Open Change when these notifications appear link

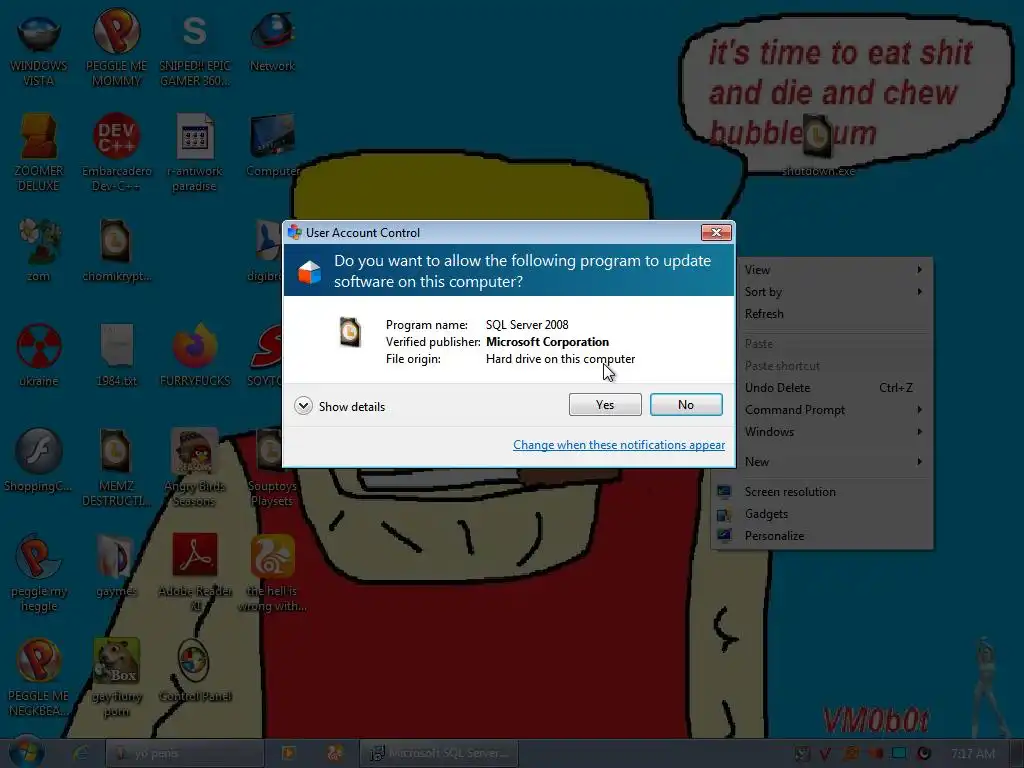tap(618, 445)
